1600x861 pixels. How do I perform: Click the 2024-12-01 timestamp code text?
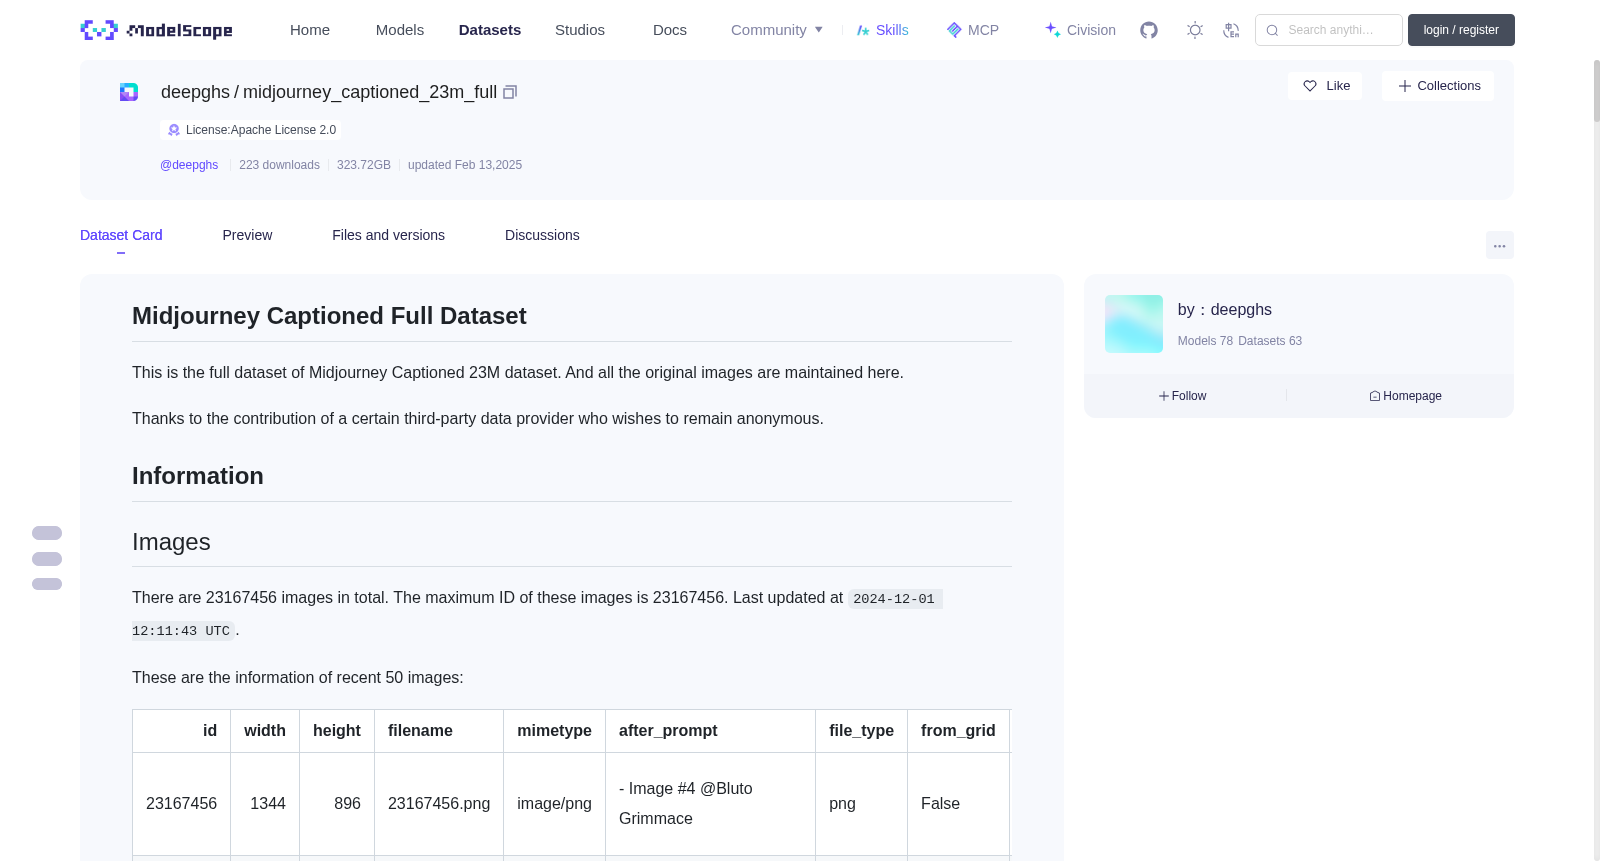click(894, 599)
